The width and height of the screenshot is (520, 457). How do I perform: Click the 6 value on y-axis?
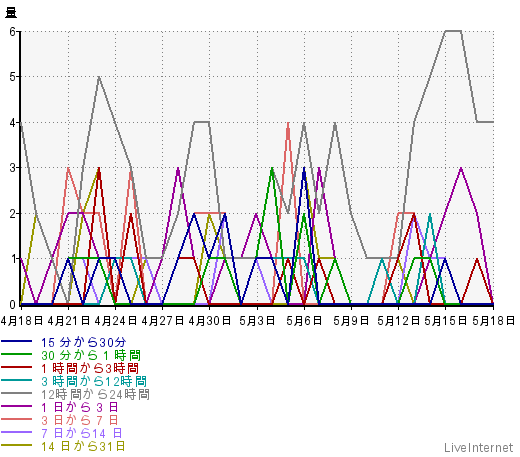[x=12, y=32]
